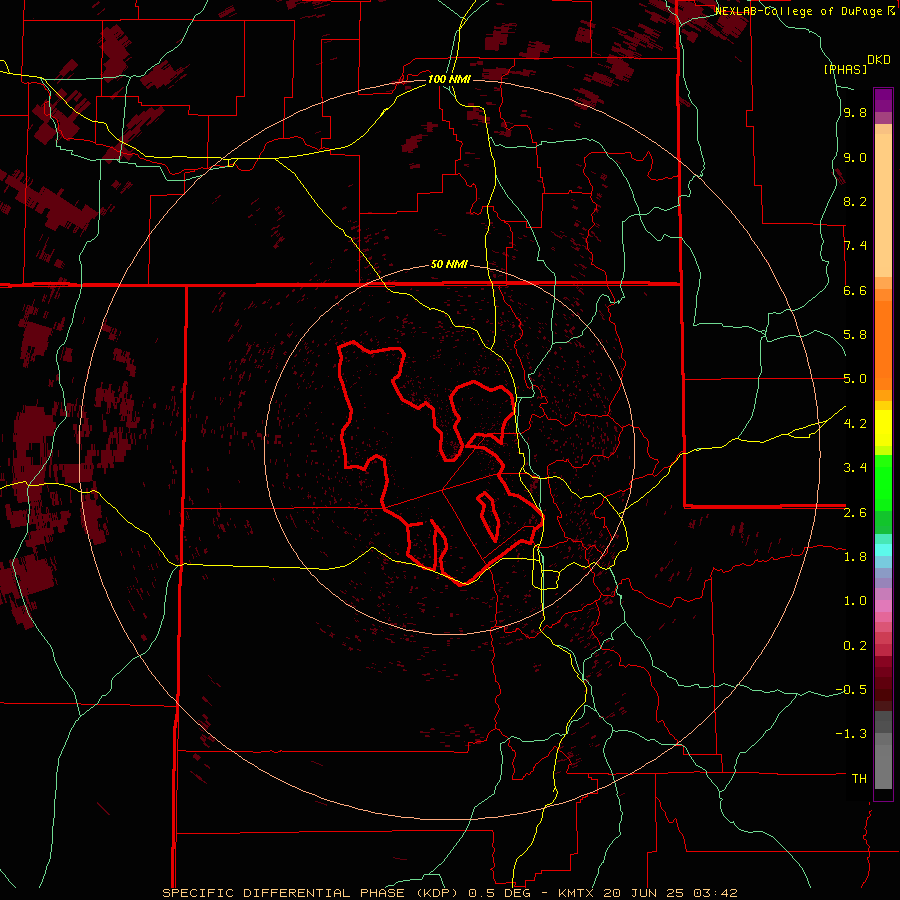Viewport: 900px width, 900px height.
Task: Pick the bright green color bar segment
Action: (x=883, y=483)
